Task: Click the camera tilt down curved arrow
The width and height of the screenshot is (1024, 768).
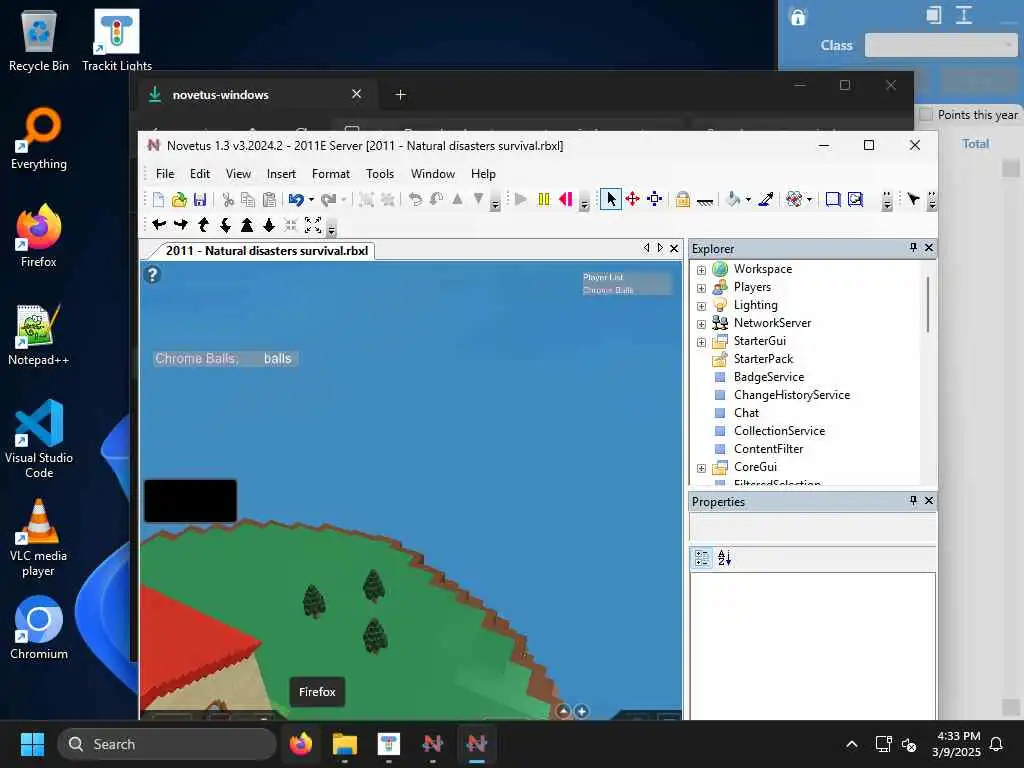Action: [x=225, y=225]
